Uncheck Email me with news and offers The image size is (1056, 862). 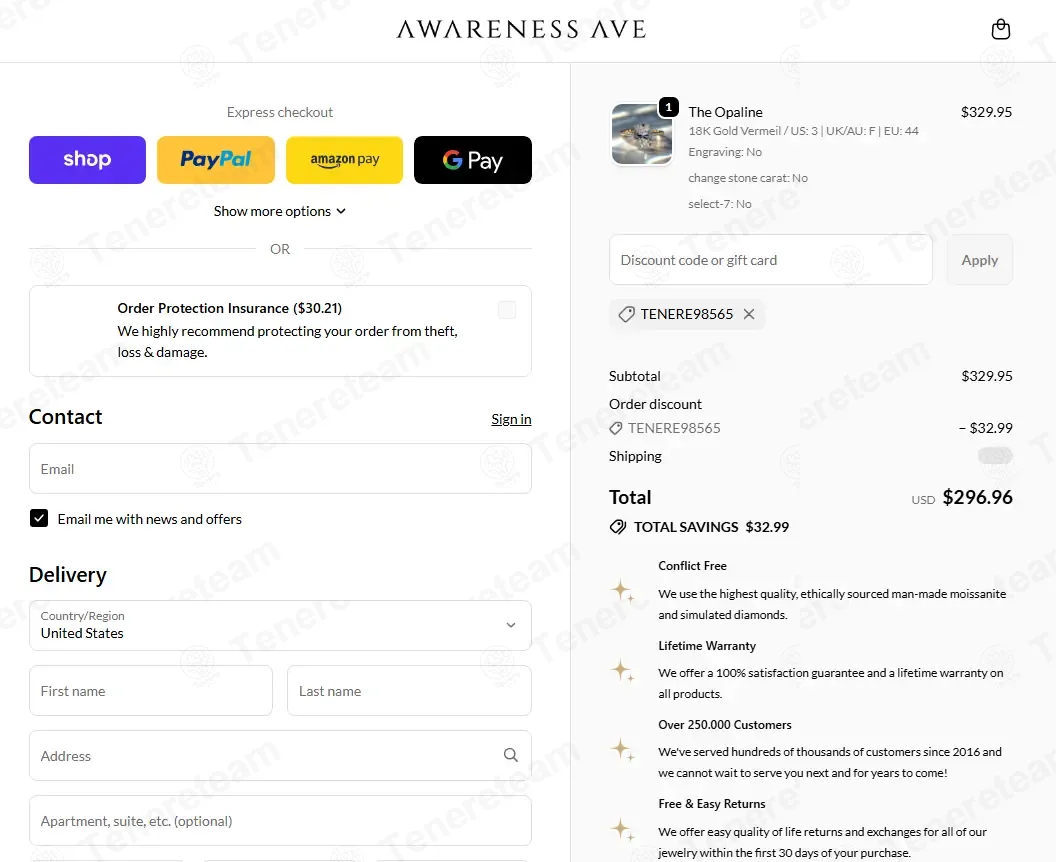39,518
